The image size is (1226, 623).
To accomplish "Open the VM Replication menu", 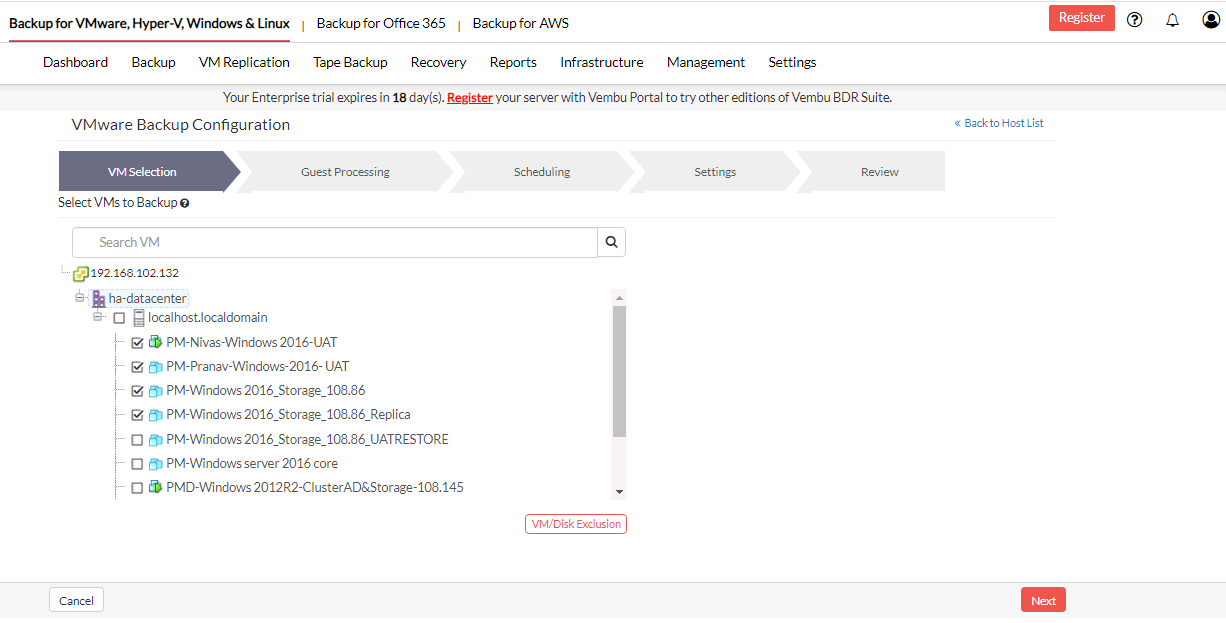I will (244, 62).
